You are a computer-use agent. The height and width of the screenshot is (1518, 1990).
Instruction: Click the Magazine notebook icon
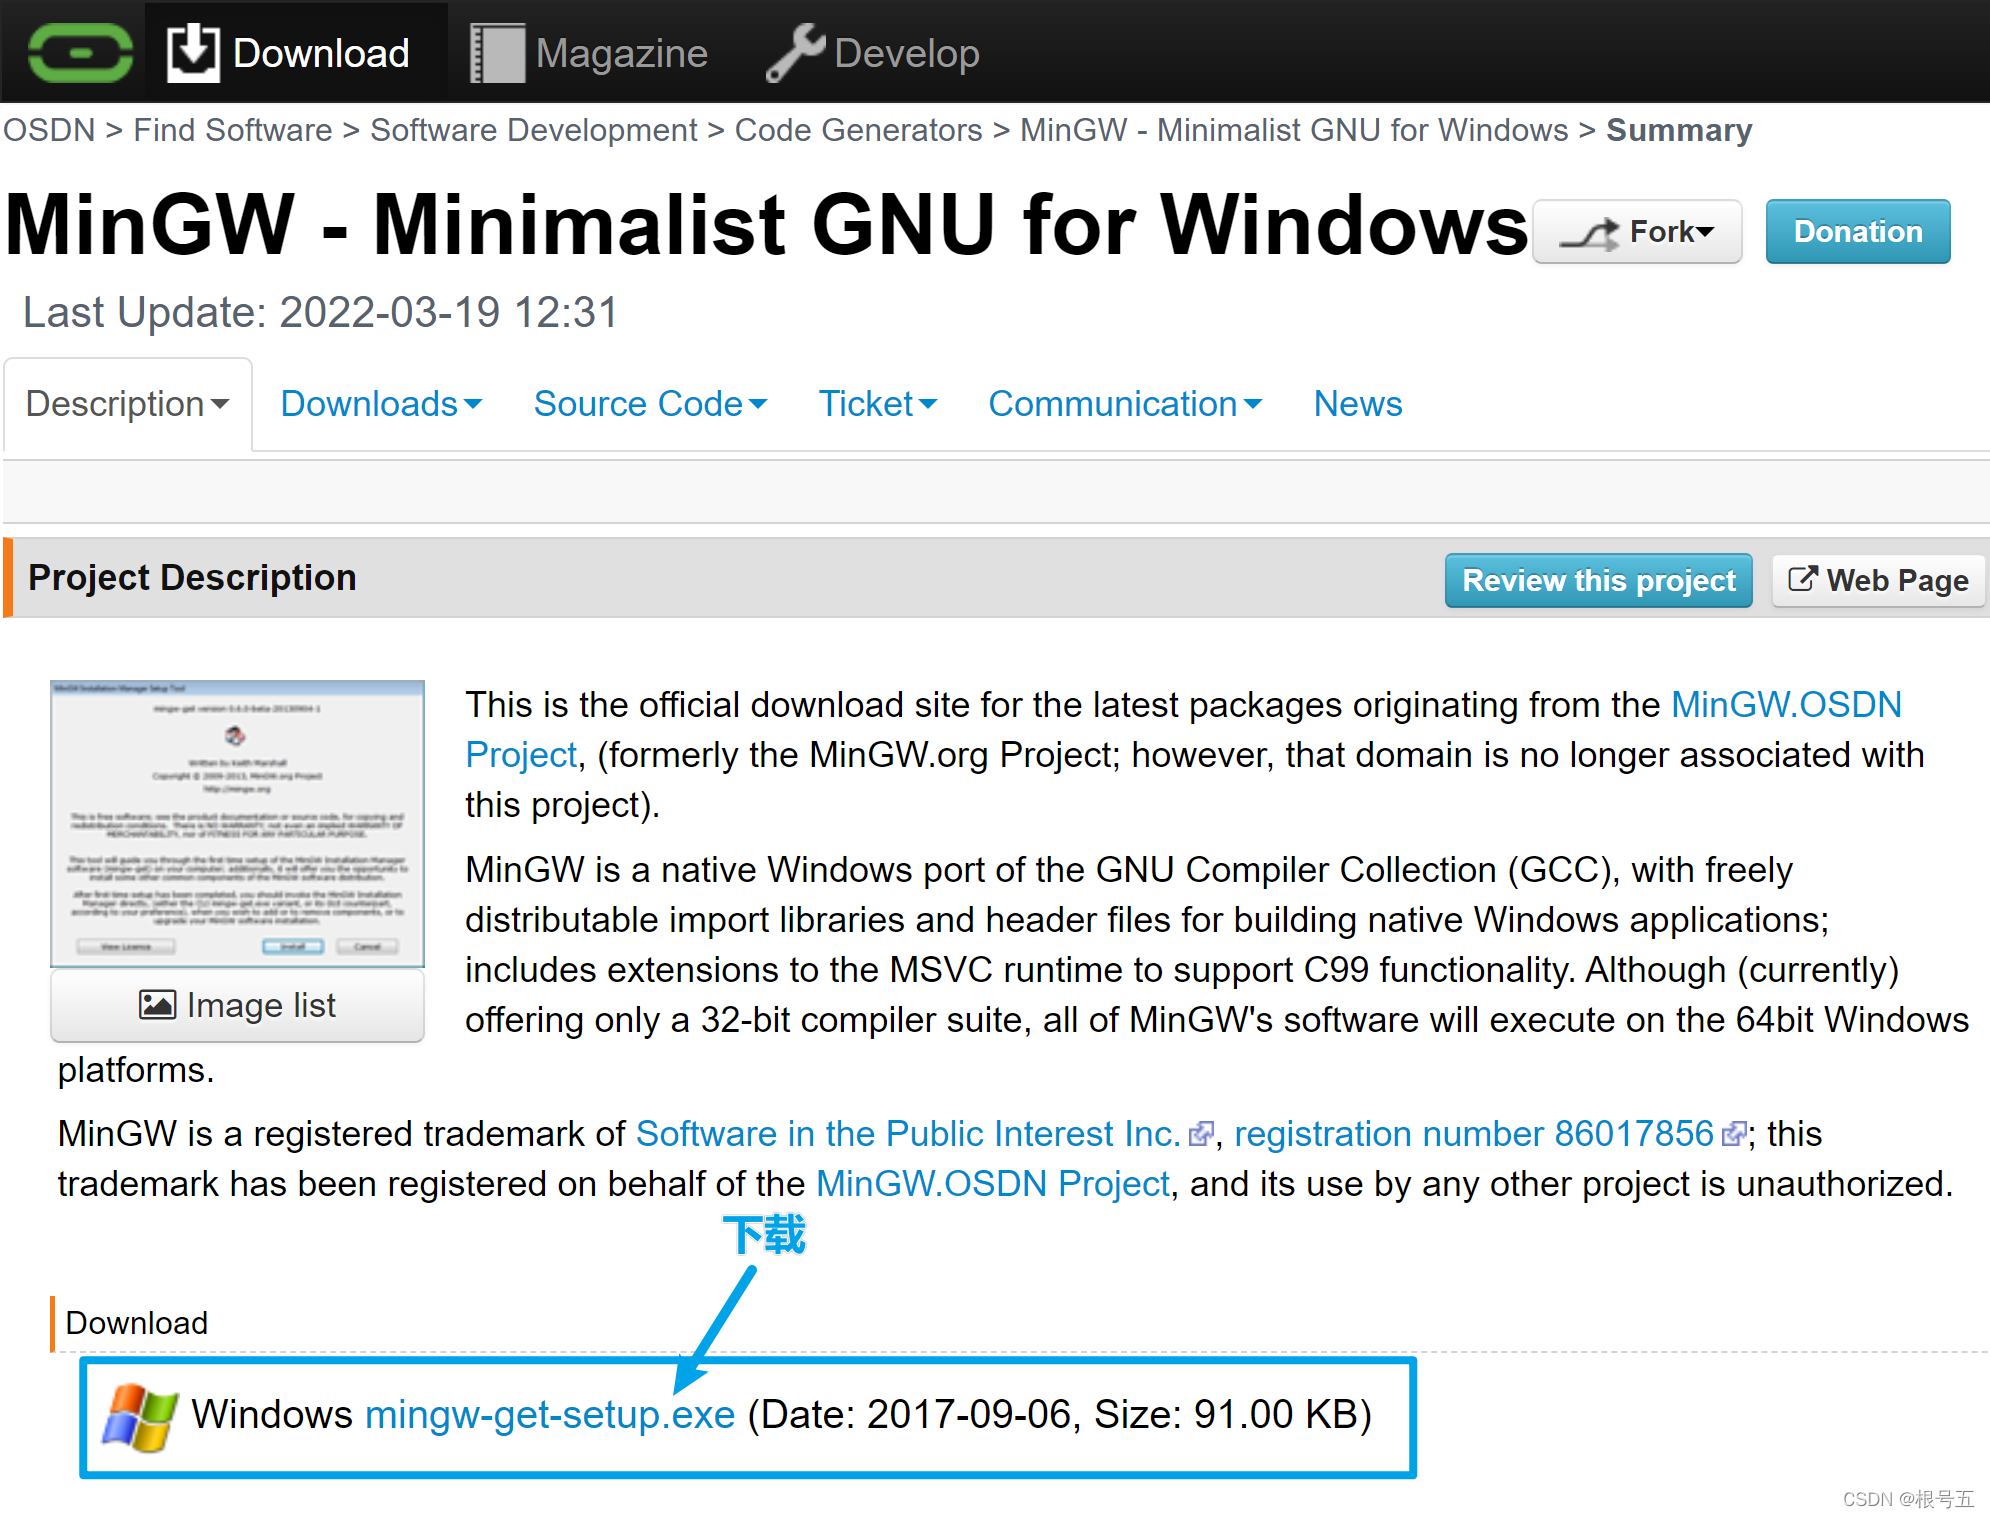pos(497,53)
